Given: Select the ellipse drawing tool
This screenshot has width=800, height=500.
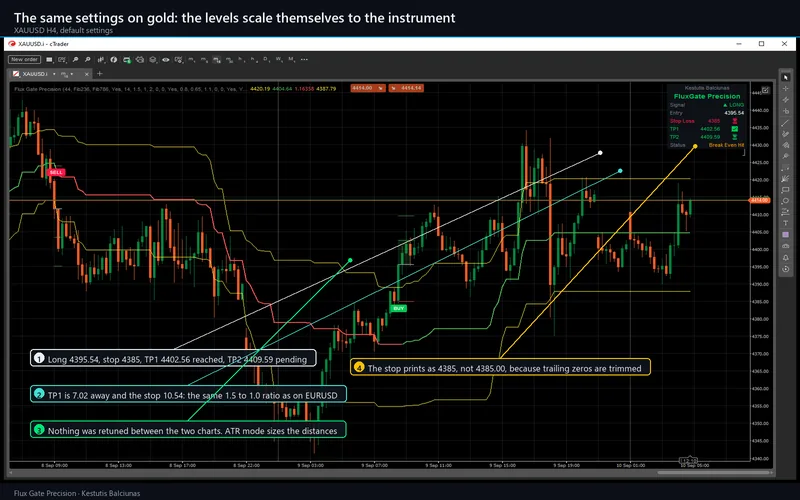Looking at the screenshot, I should [x=785, y=200].
